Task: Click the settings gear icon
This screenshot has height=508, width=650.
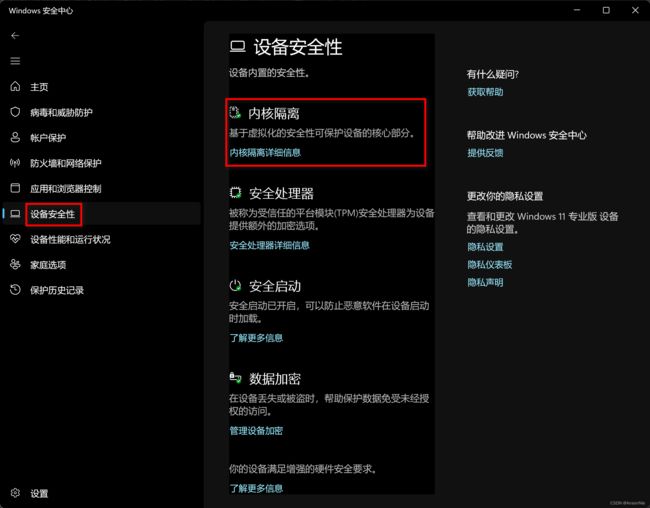Action: coord(15,493)
